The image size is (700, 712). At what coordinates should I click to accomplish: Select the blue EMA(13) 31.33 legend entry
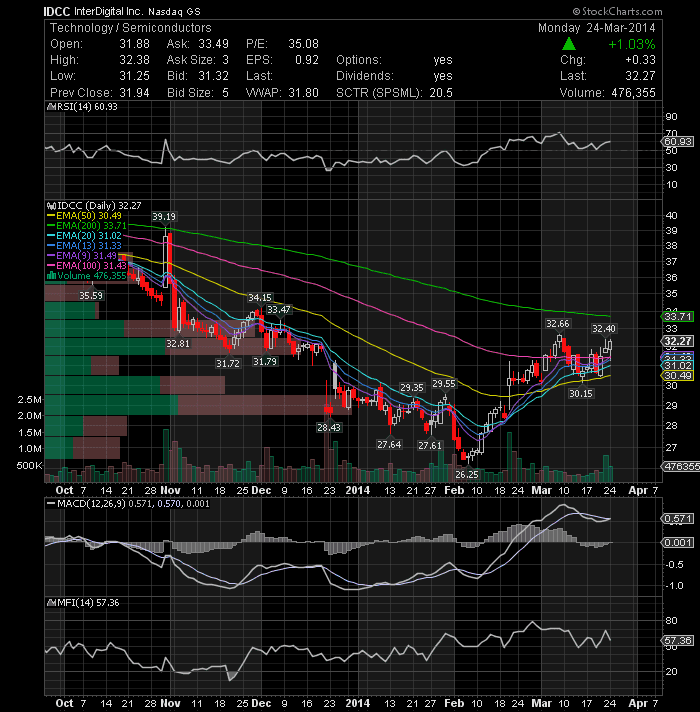point(84,246)
